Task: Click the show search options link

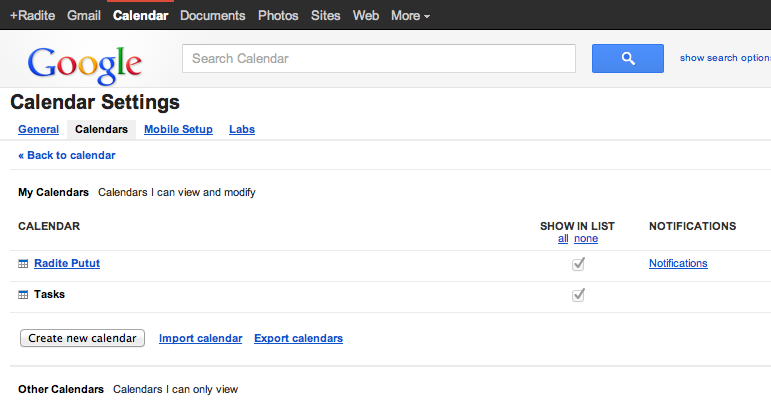Action: (x=725, y=58)
